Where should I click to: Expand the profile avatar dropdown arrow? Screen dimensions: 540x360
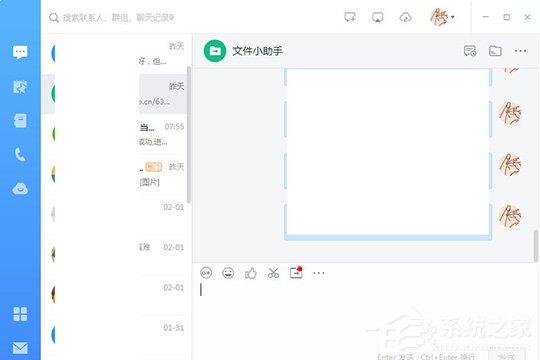click(453, 17)
